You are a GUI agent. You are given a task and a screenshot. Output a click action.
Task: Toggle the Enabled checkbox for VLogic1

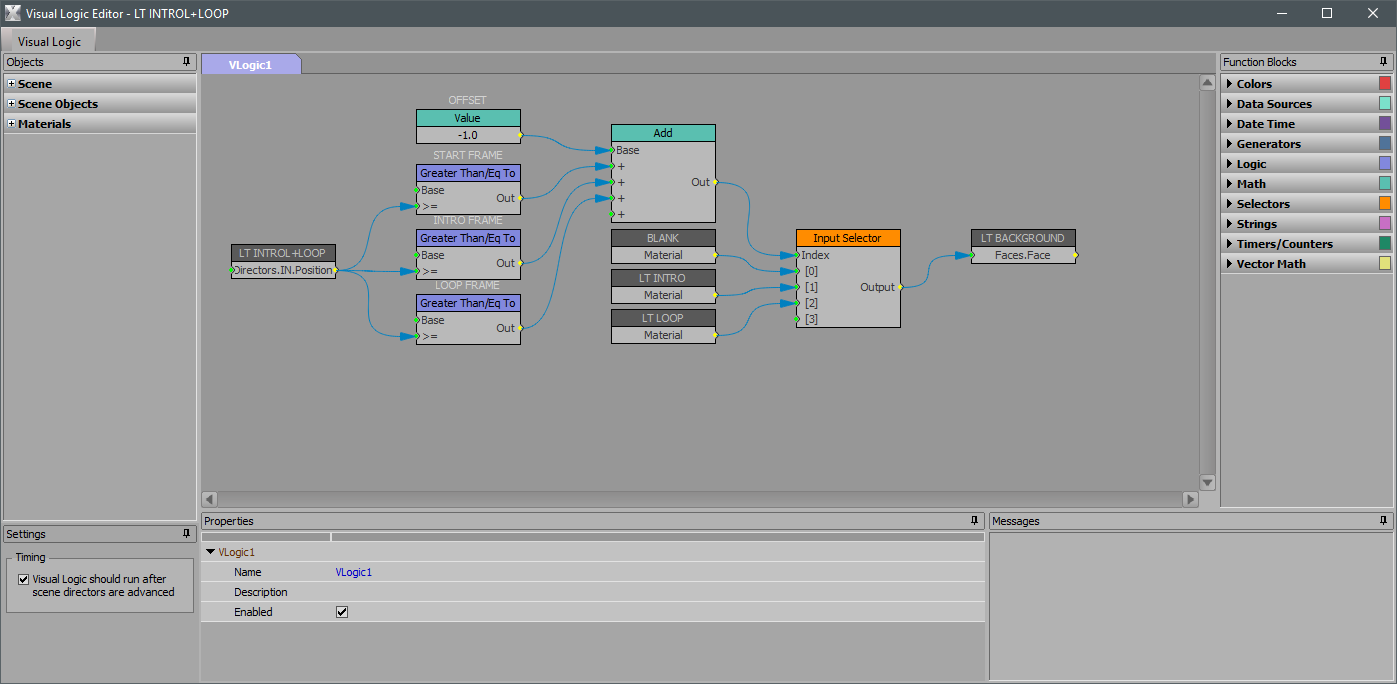point(342,612)
